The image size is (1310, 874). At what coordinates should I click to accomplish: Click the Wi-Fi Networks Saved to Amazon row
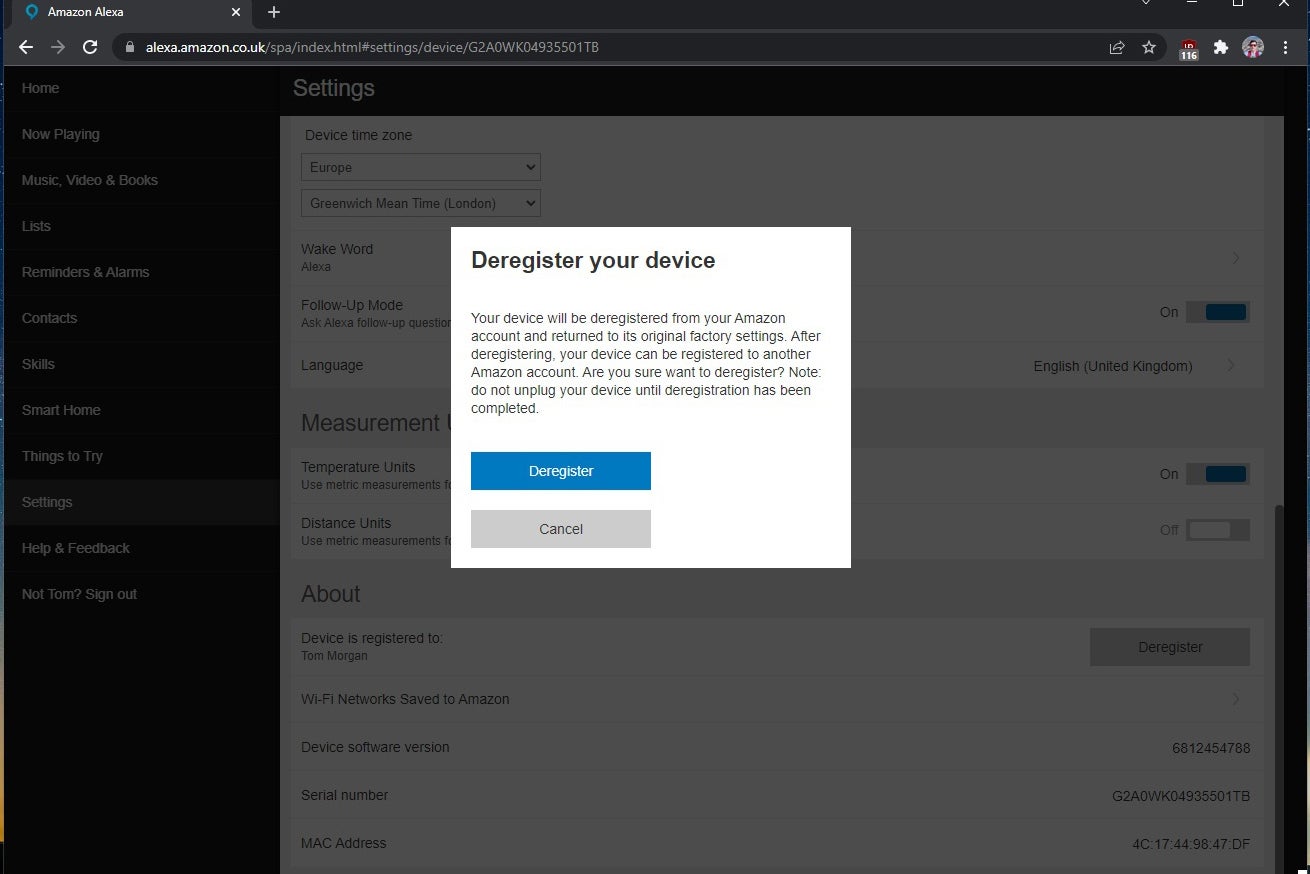(777, 699)
